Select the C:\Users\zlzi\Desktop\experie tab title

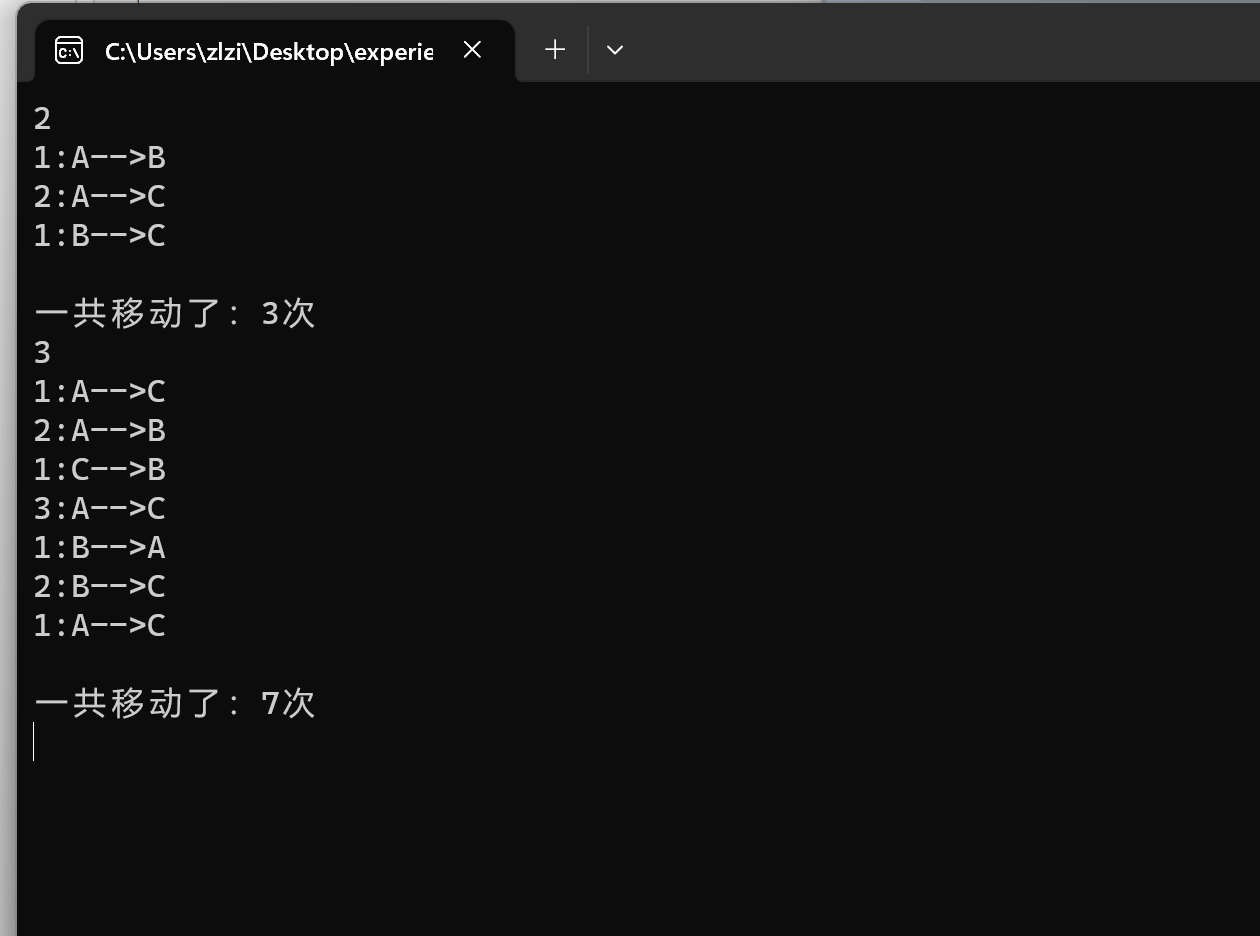268,51
